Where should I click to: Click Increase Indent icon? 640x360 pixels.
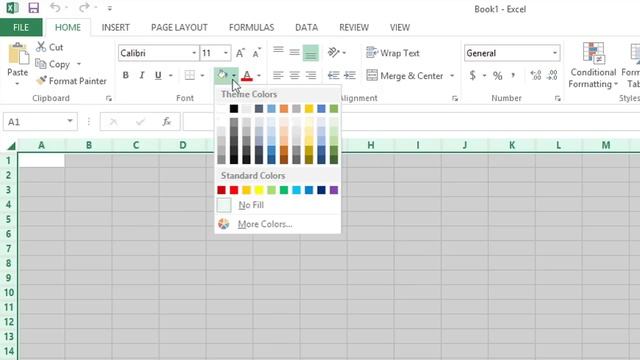(x=350, y=75)
